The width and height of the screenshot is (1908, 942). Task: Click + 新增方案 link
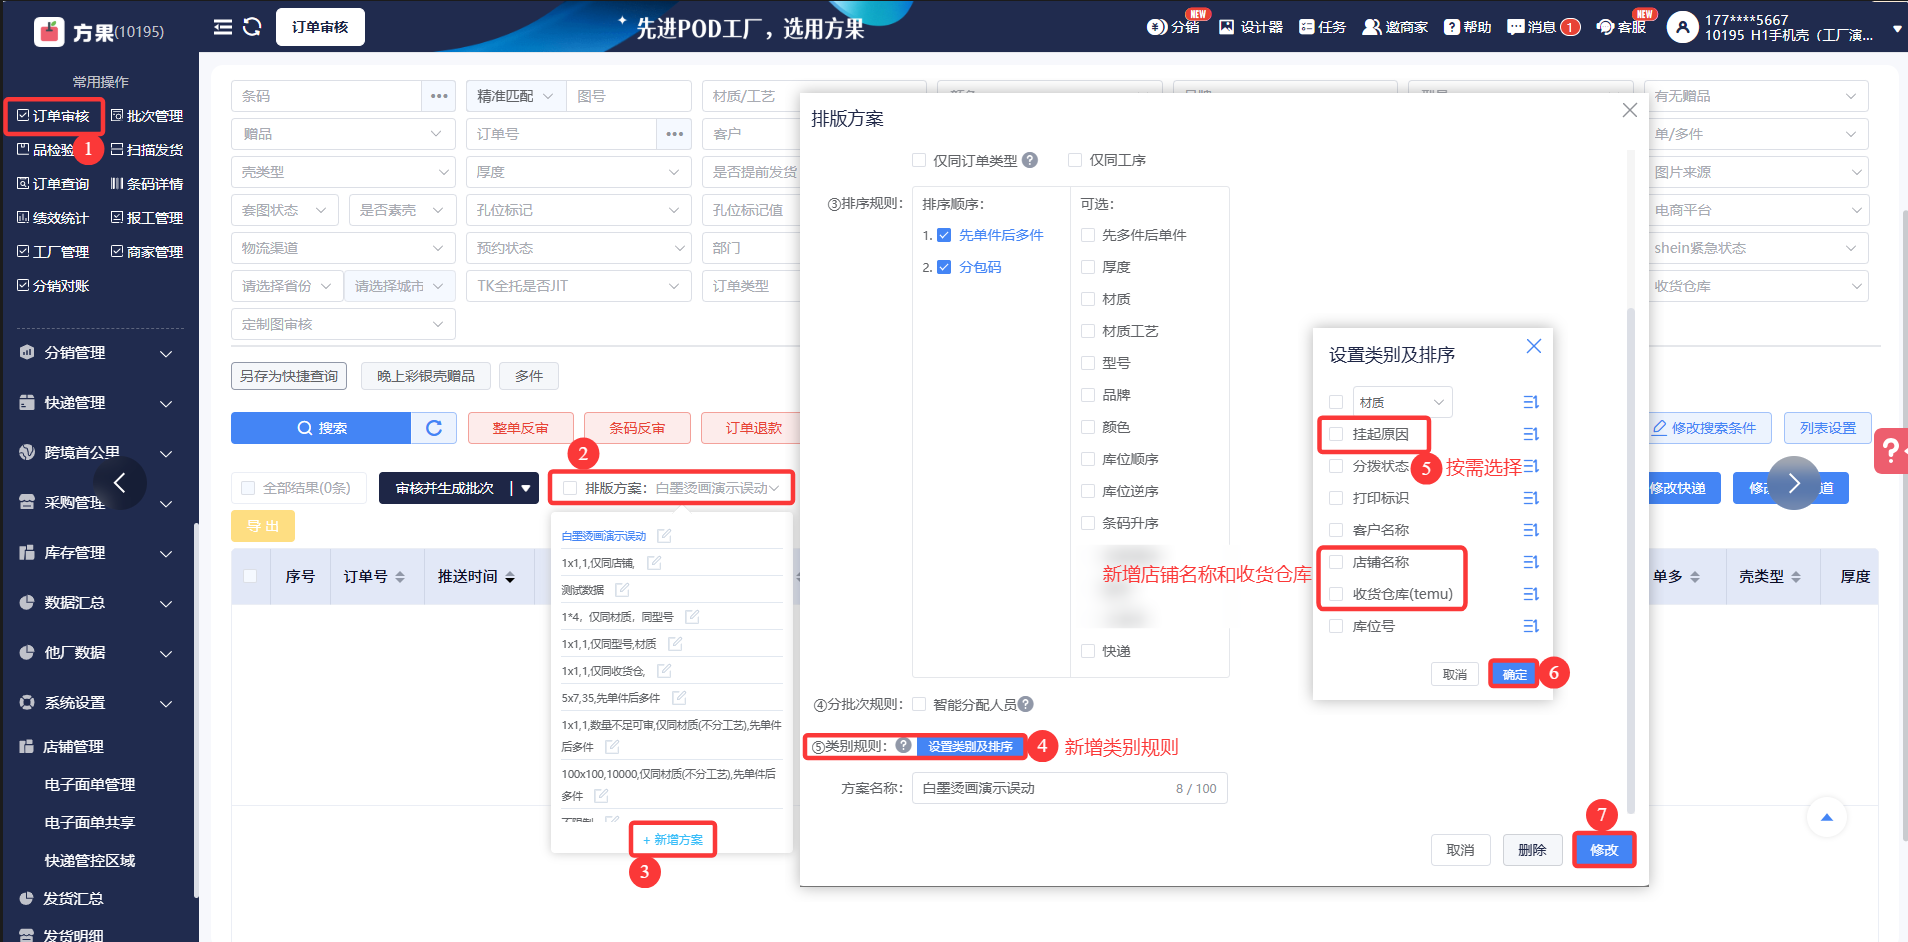coord(673,840)
